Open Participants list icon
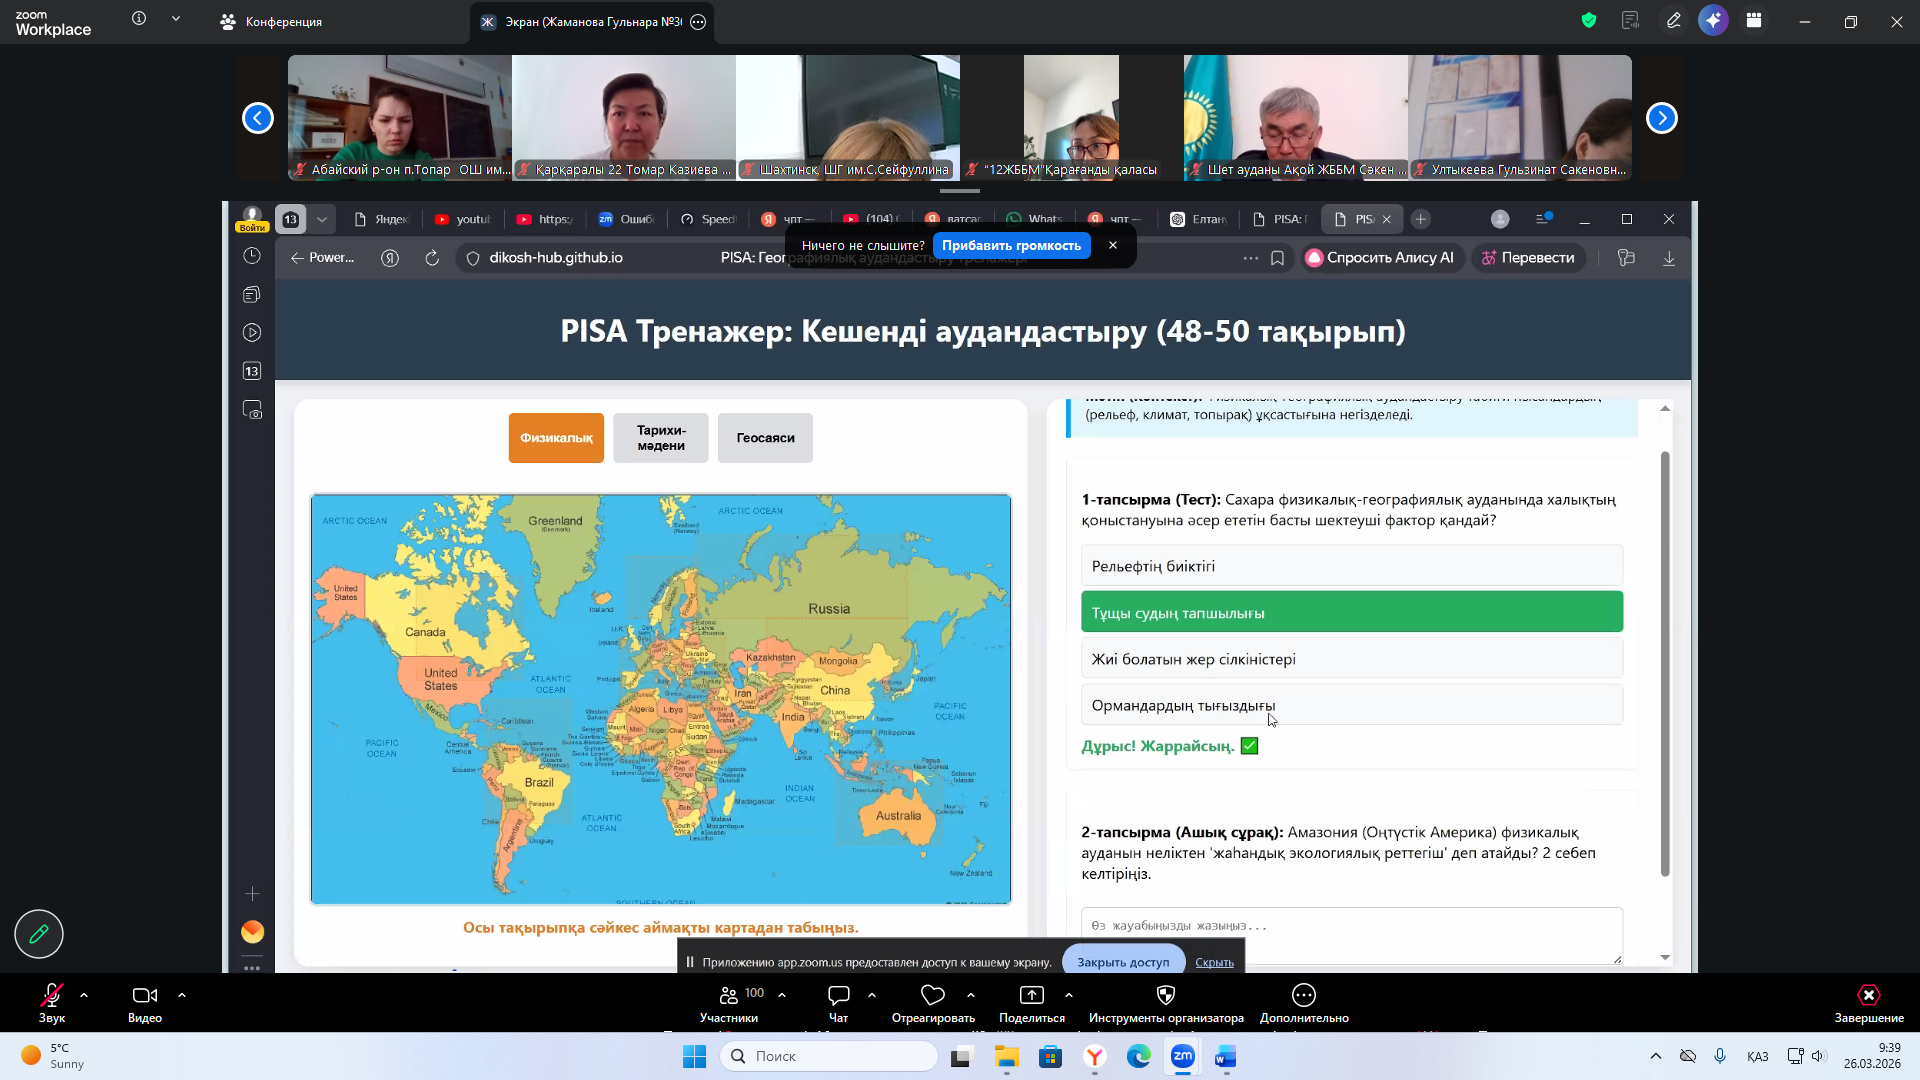 click(x=729, y=995)
